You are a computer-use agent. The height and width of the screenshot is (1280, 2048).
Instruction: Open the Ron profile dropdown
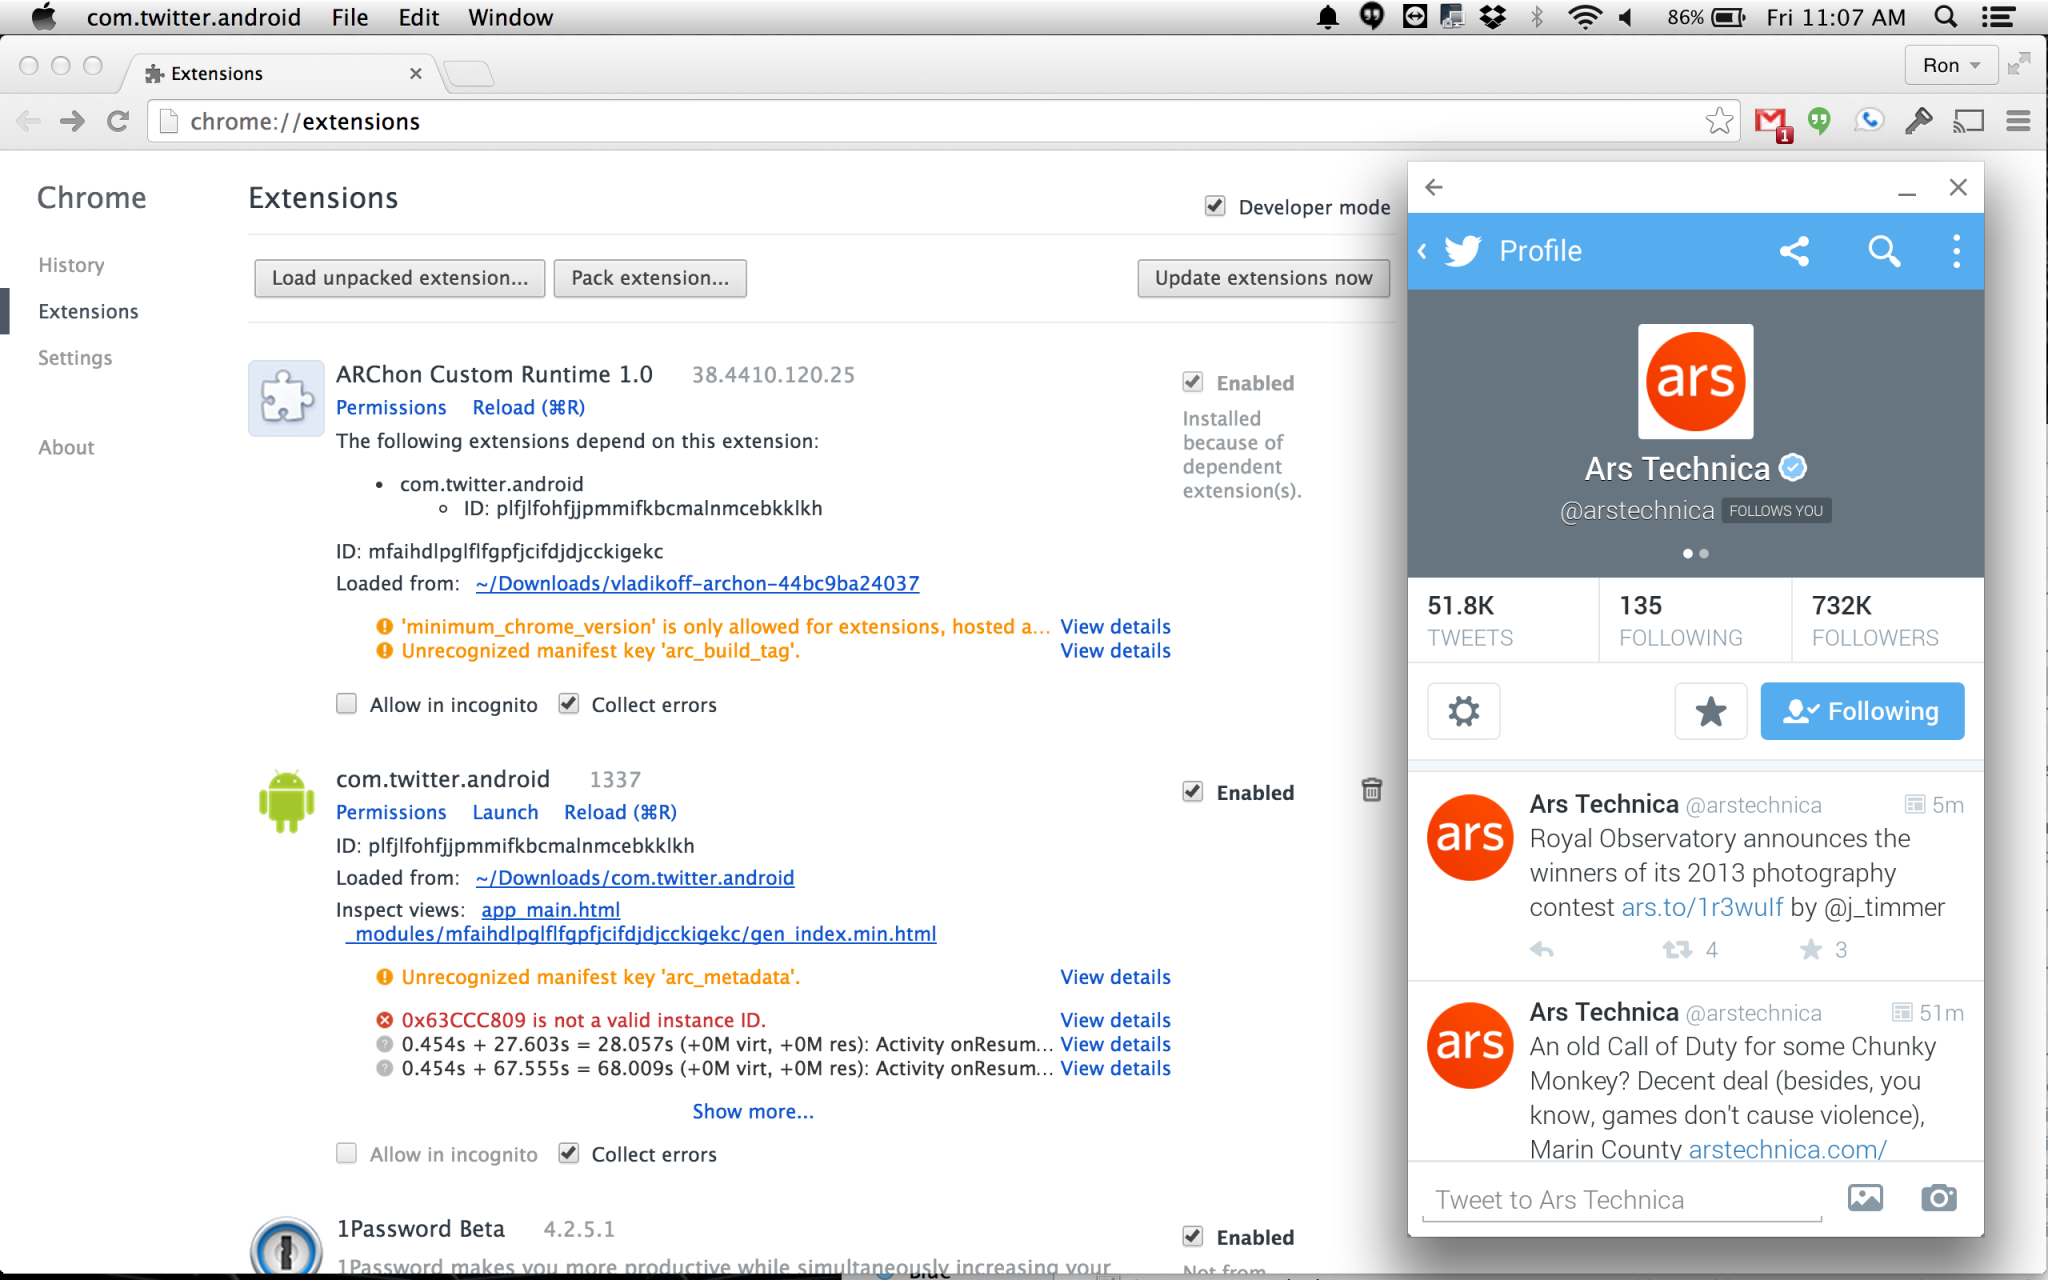(1950, 65)
